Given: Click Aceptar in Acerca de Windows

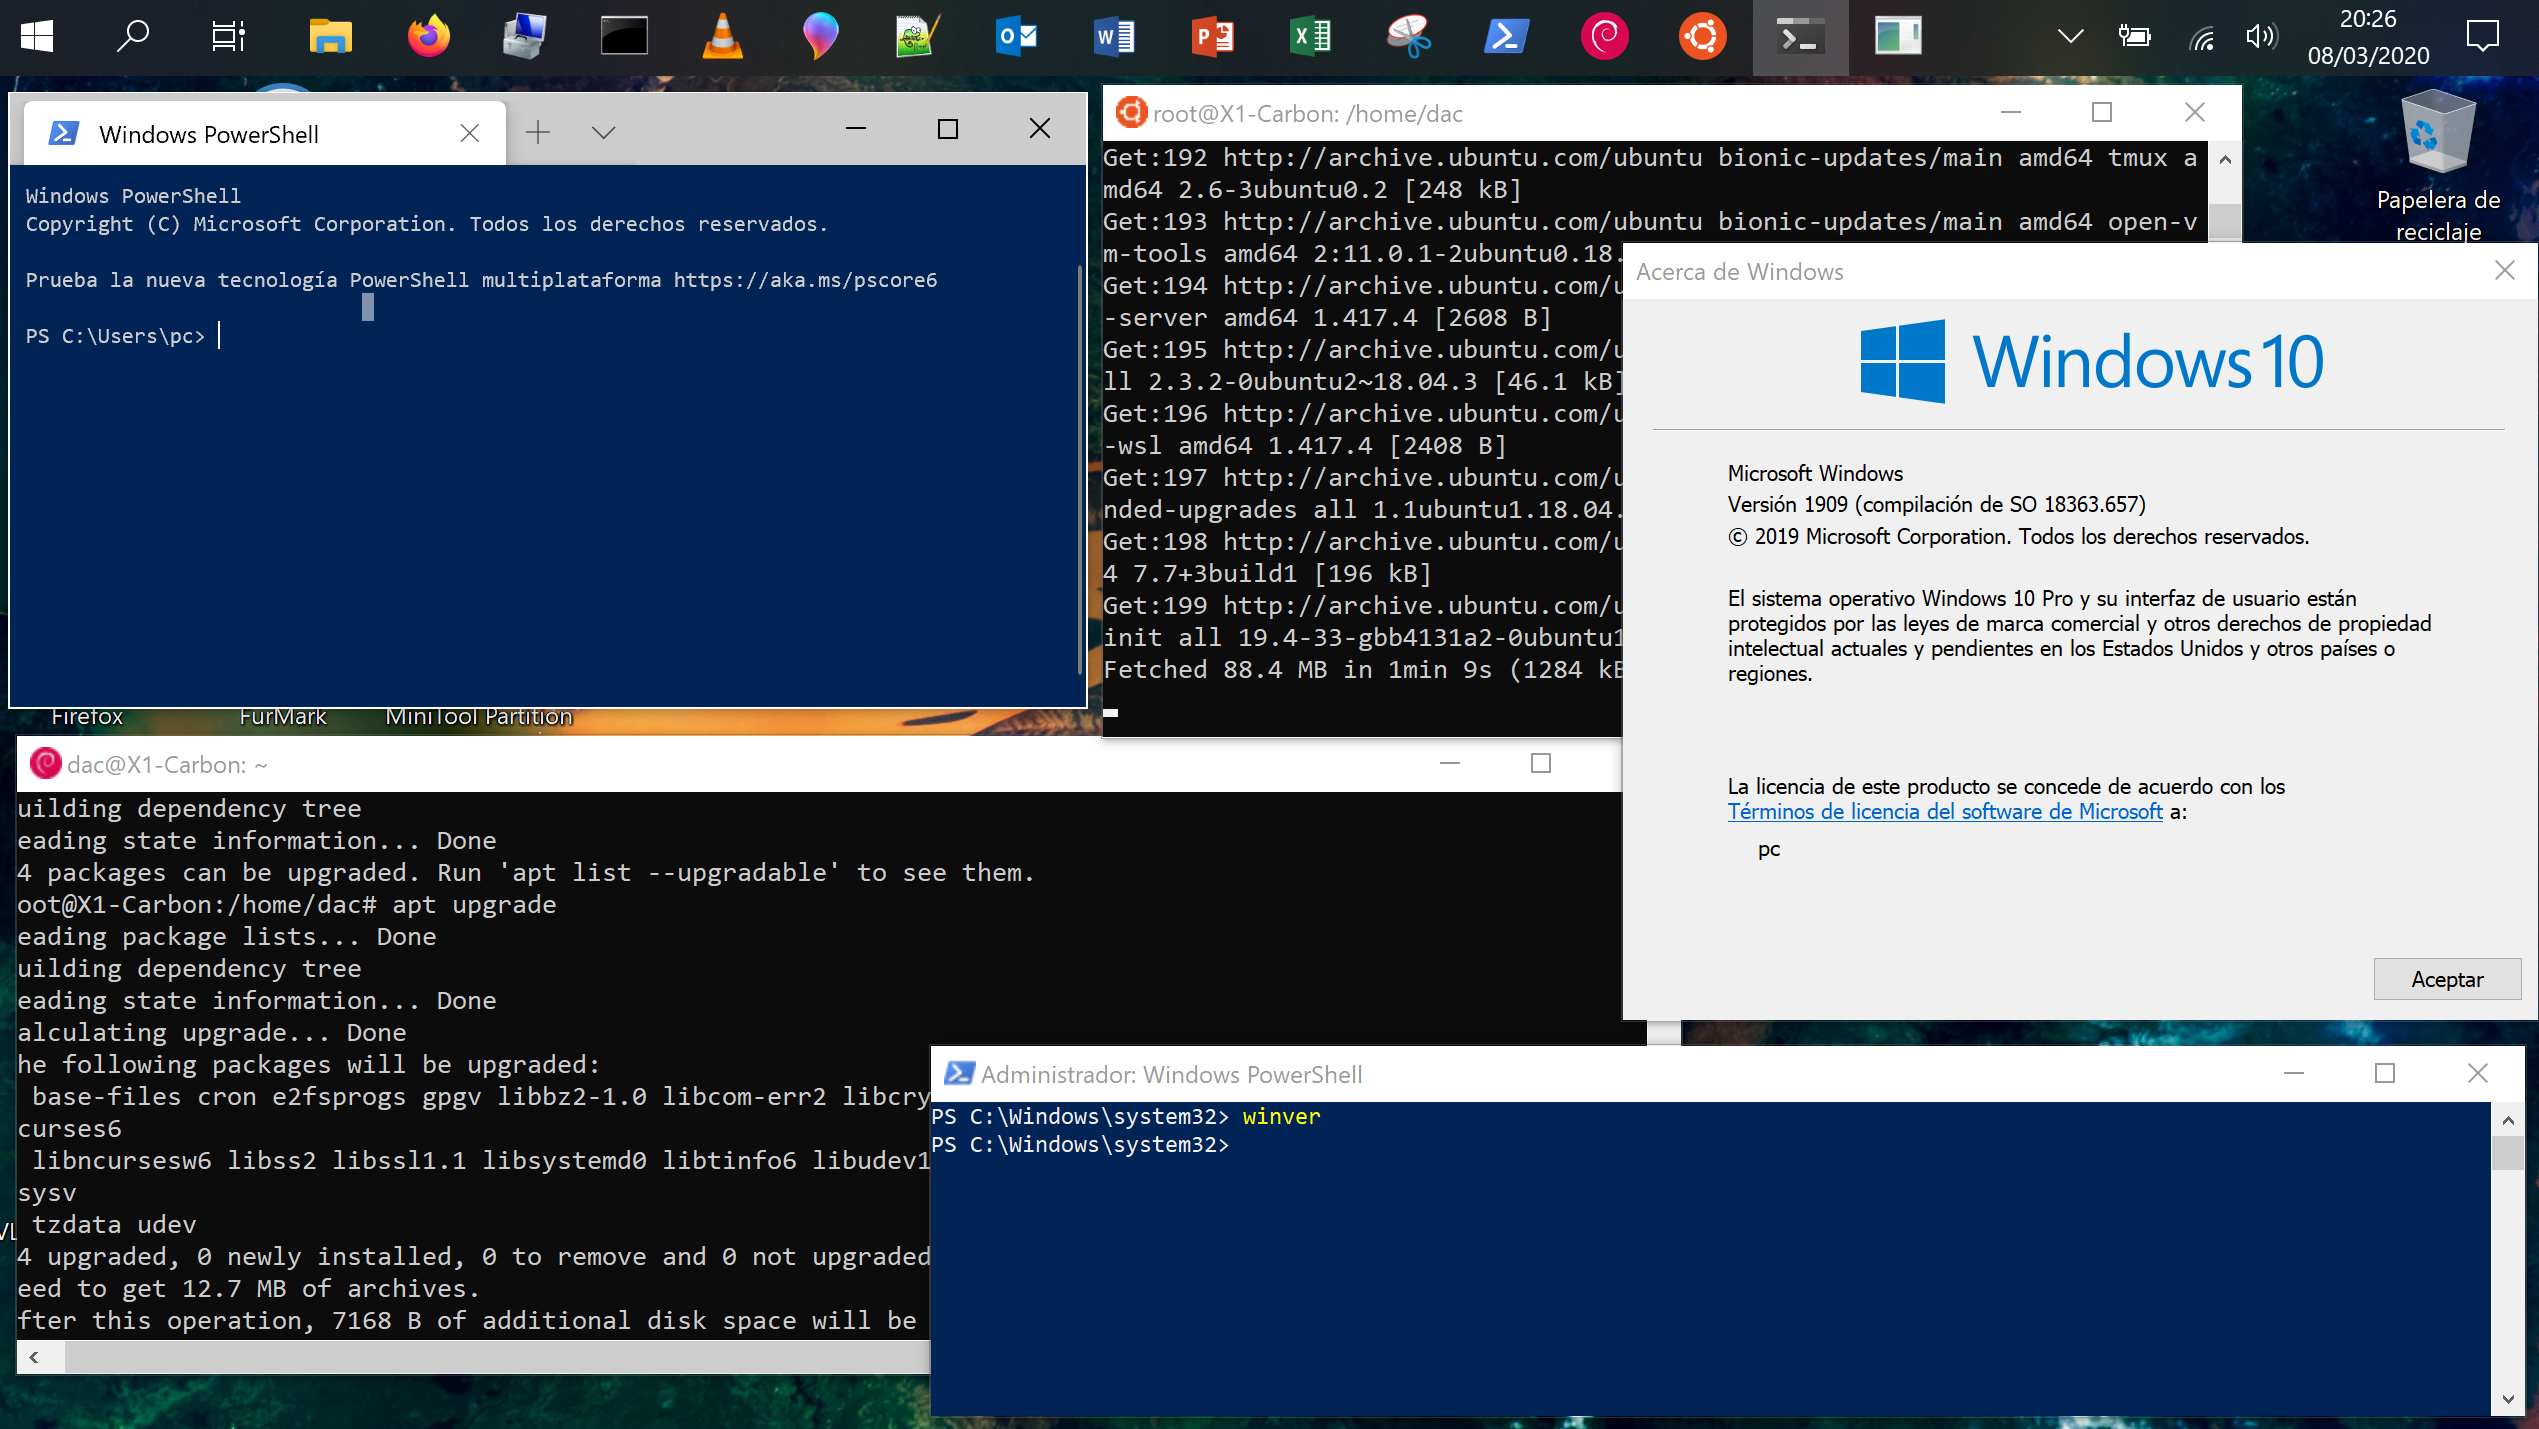Looking at the screenshot, I should click(x=2446, y=979).
